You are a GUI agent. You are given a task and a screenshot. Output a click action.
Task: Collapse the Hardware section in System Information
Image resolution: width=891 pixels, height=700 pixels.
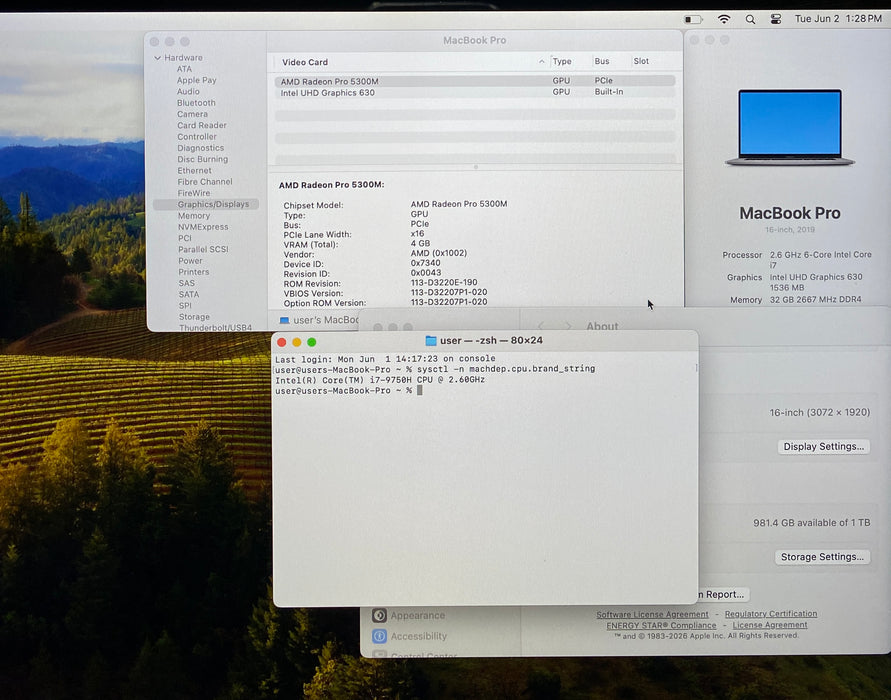(157, 58)
